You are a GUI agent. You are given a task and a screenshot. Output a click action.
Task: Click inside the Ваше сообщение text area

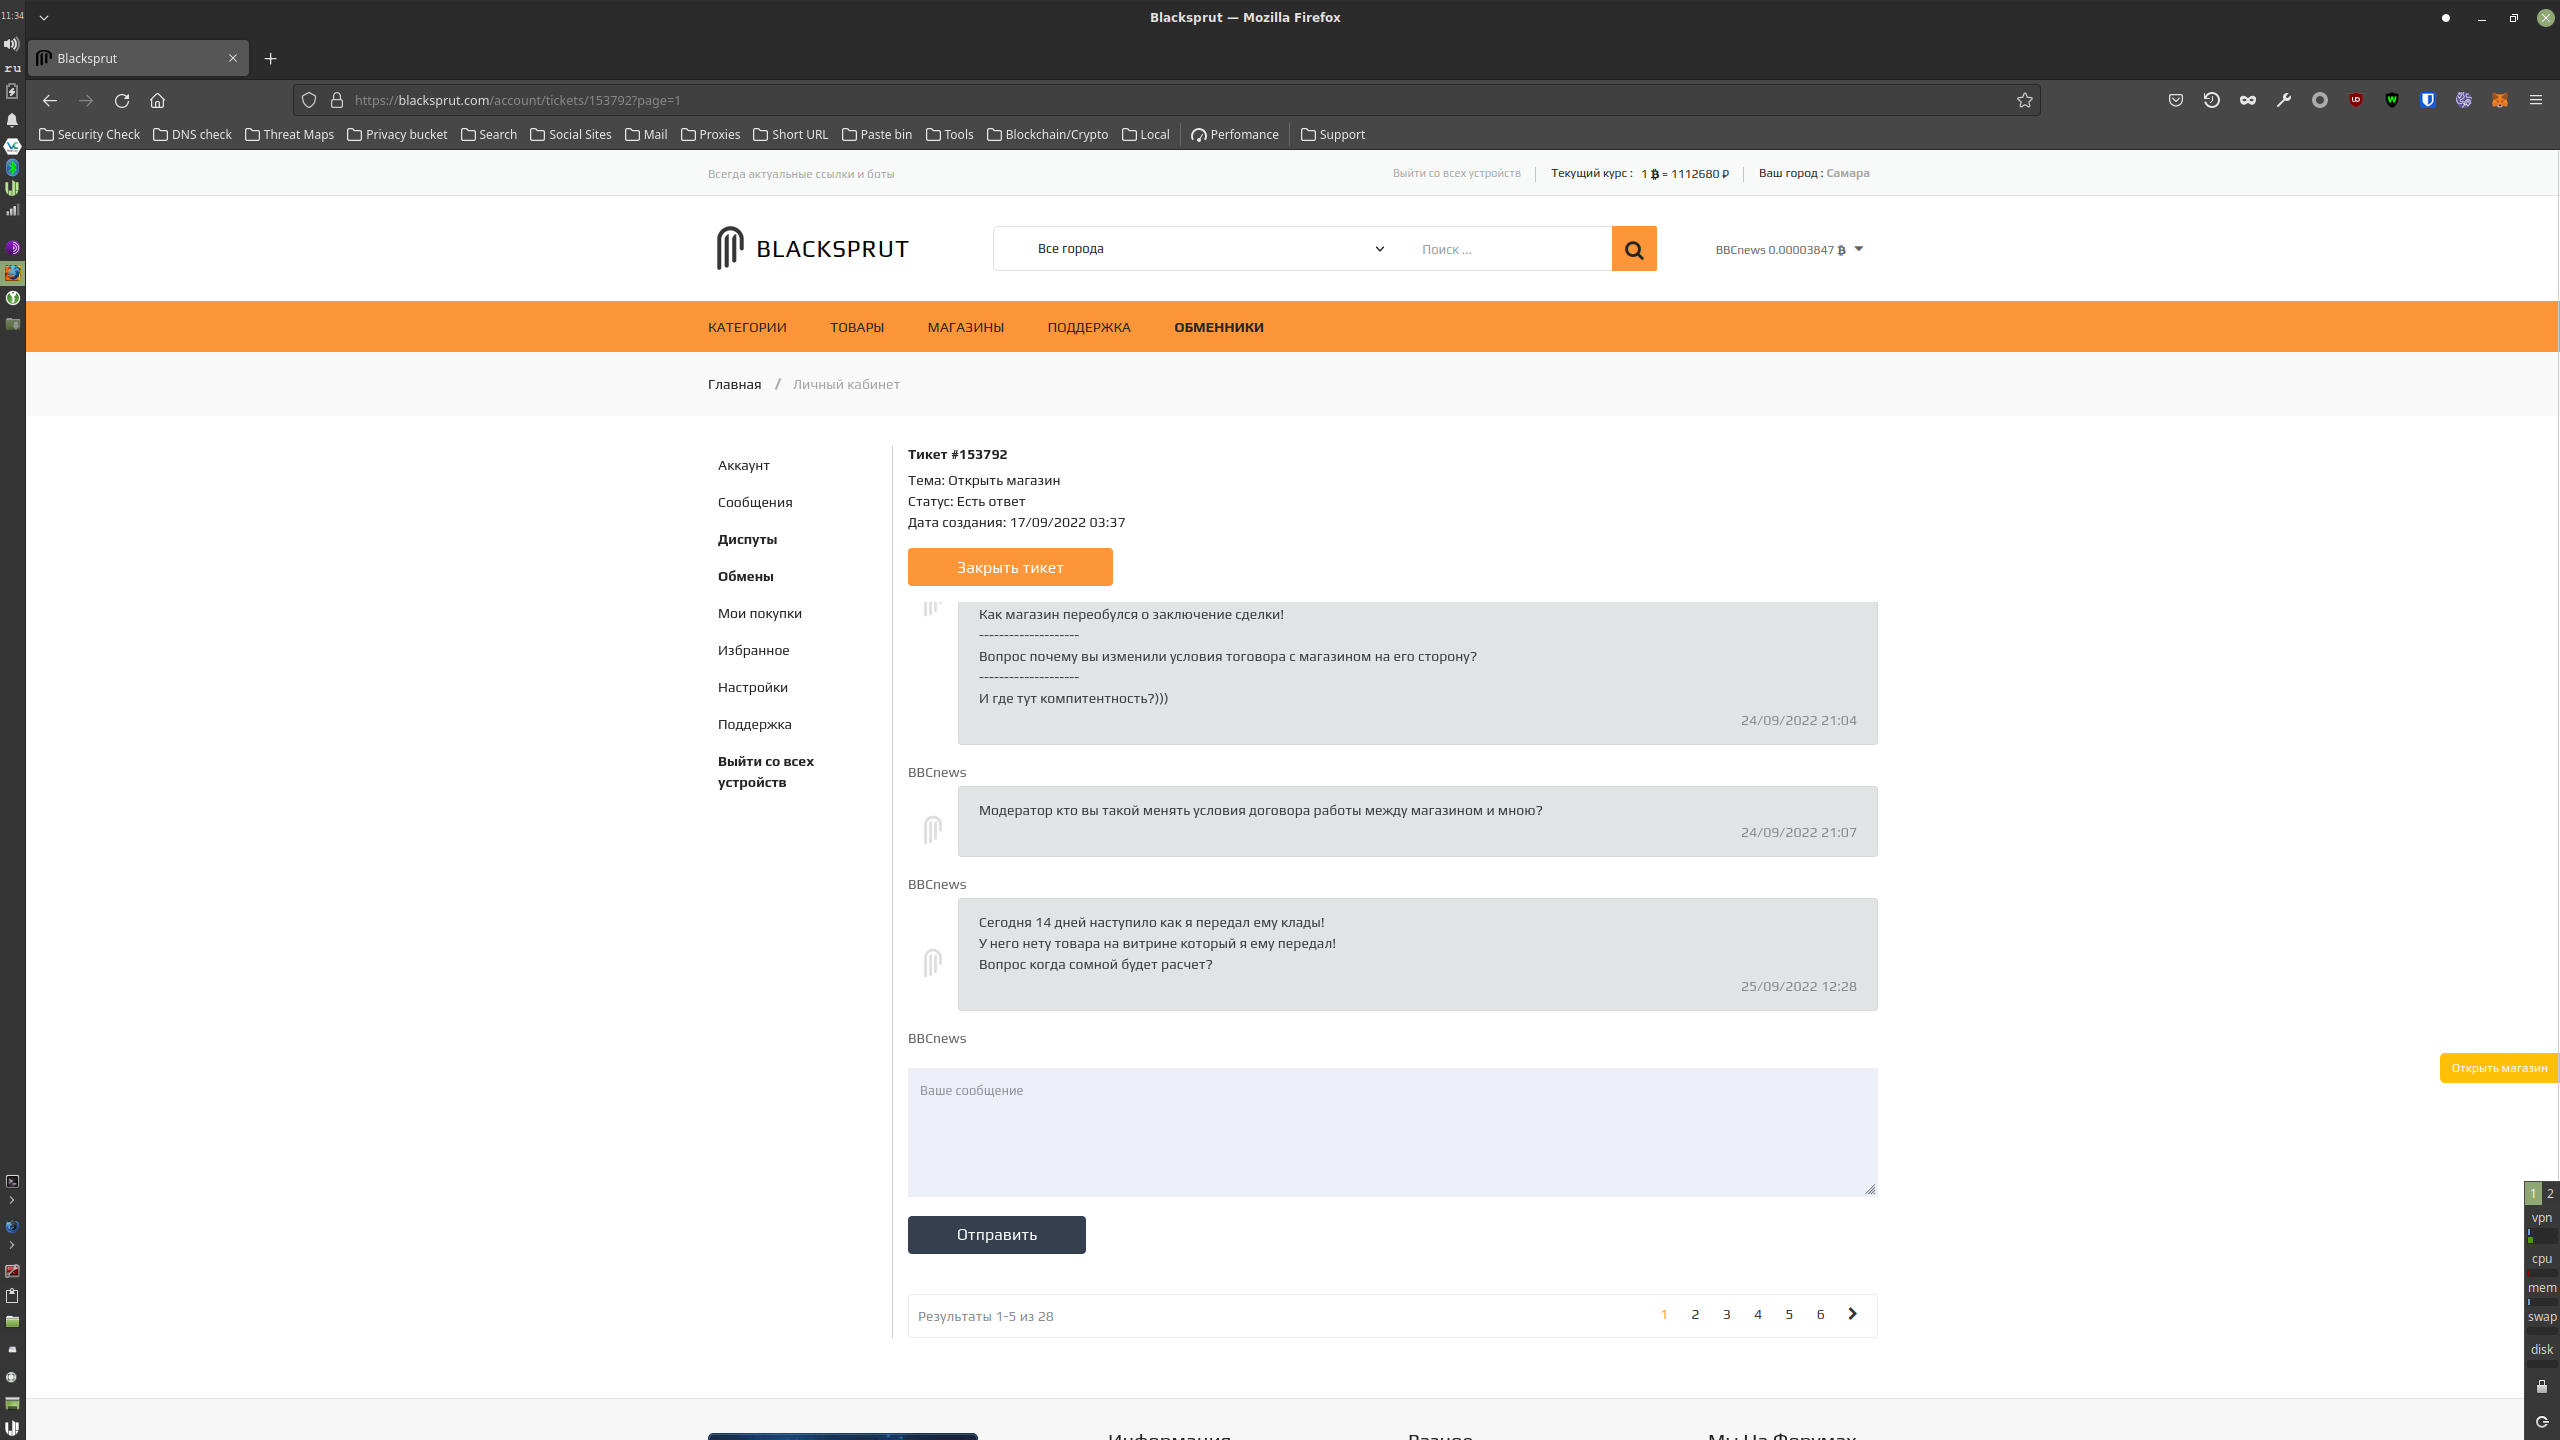pos(1393,1132)
